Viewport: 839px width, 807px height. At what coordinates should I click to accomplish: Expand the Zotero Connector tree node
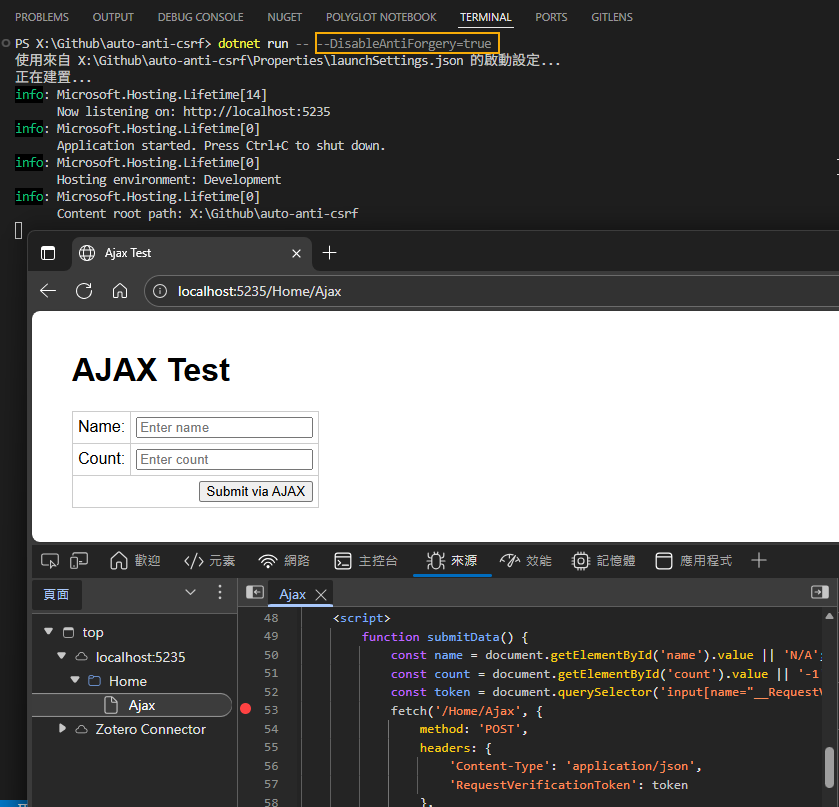tap(63, 729)
